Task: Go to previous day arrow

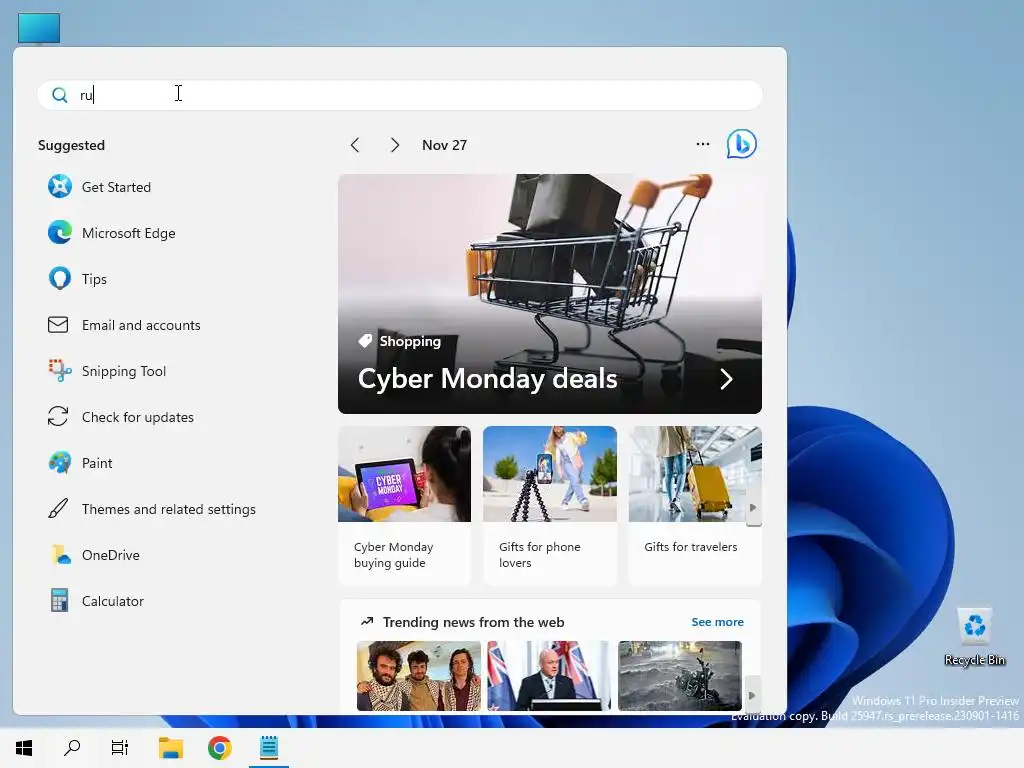Action: (x=355, y=145)
